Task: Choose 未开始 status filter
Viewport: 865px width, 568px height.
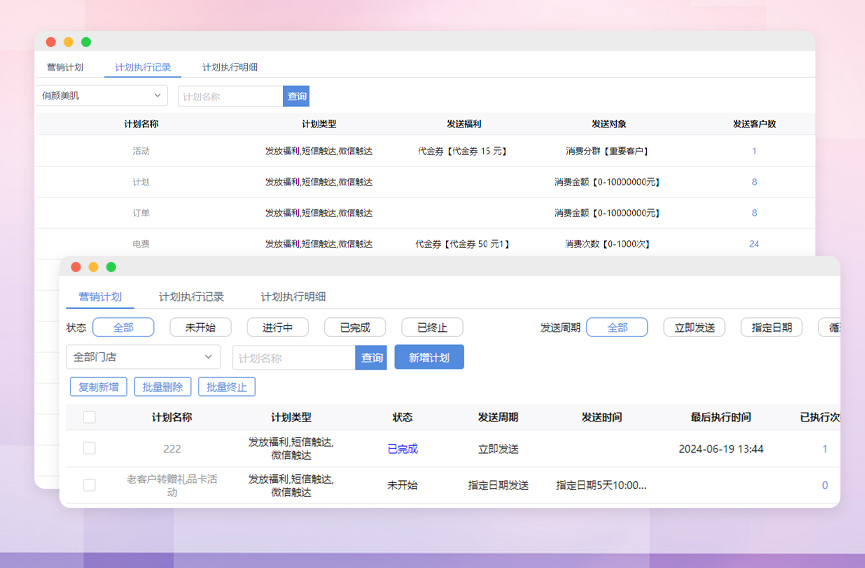Action: 200,327
